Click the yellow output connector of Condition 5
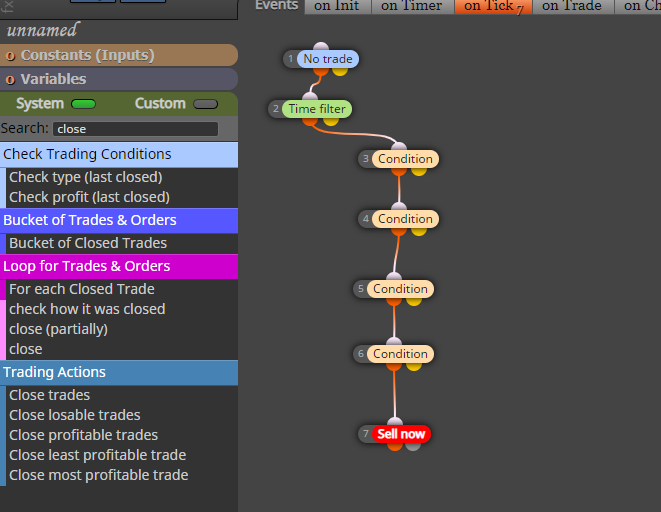The width and height of the screenshot is (661, 512). pyautogui.click(x=414, y=301)
